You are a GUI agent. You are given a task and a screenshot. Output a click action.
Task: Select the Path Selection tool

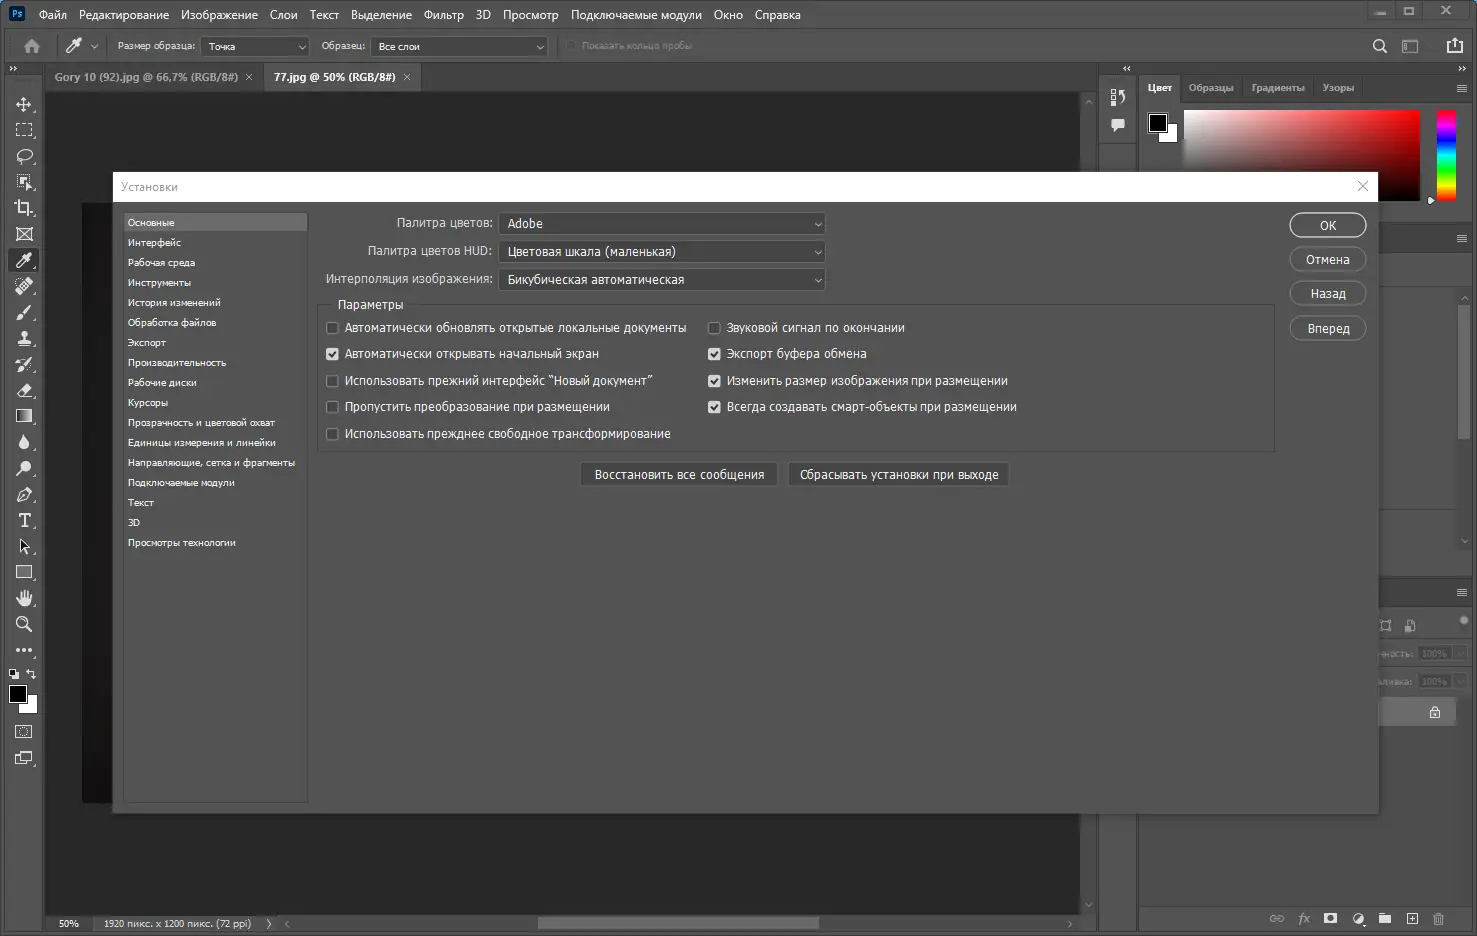[24, 546]
